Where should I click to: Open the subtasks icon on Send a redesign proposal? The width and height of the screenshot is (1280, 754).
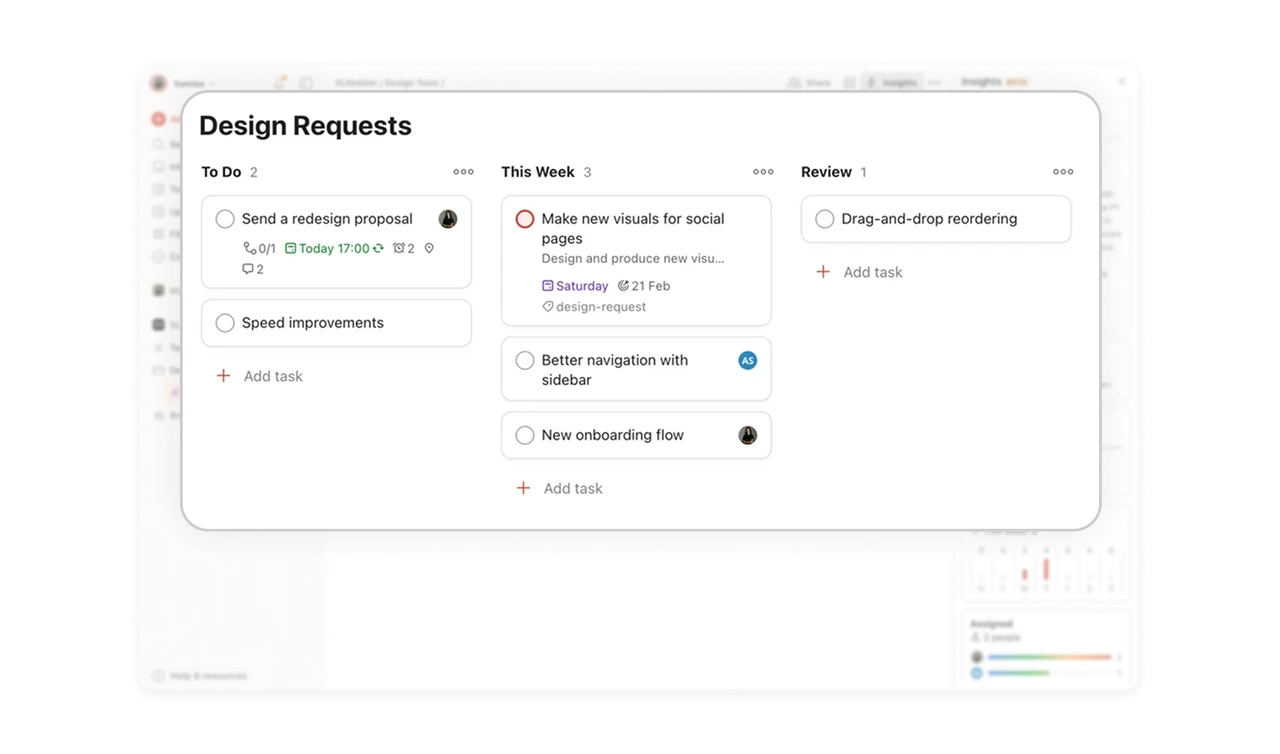tap(249, 248)
